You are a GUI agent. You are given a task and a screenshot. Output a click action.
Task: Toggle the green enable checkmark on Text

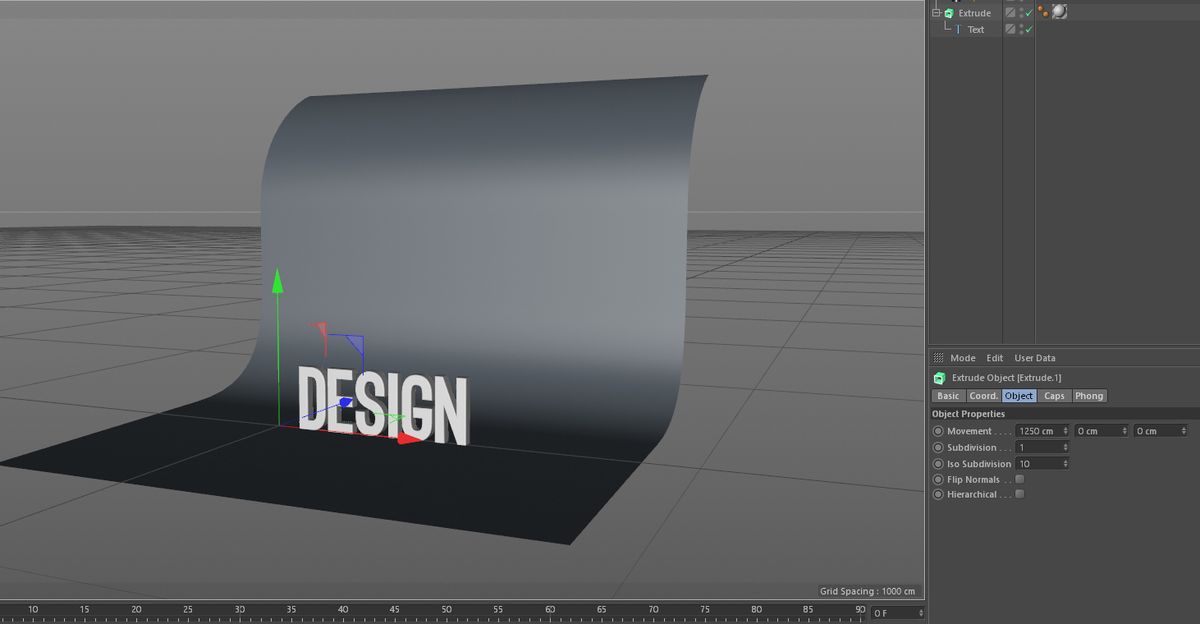tap(1029, 28)
